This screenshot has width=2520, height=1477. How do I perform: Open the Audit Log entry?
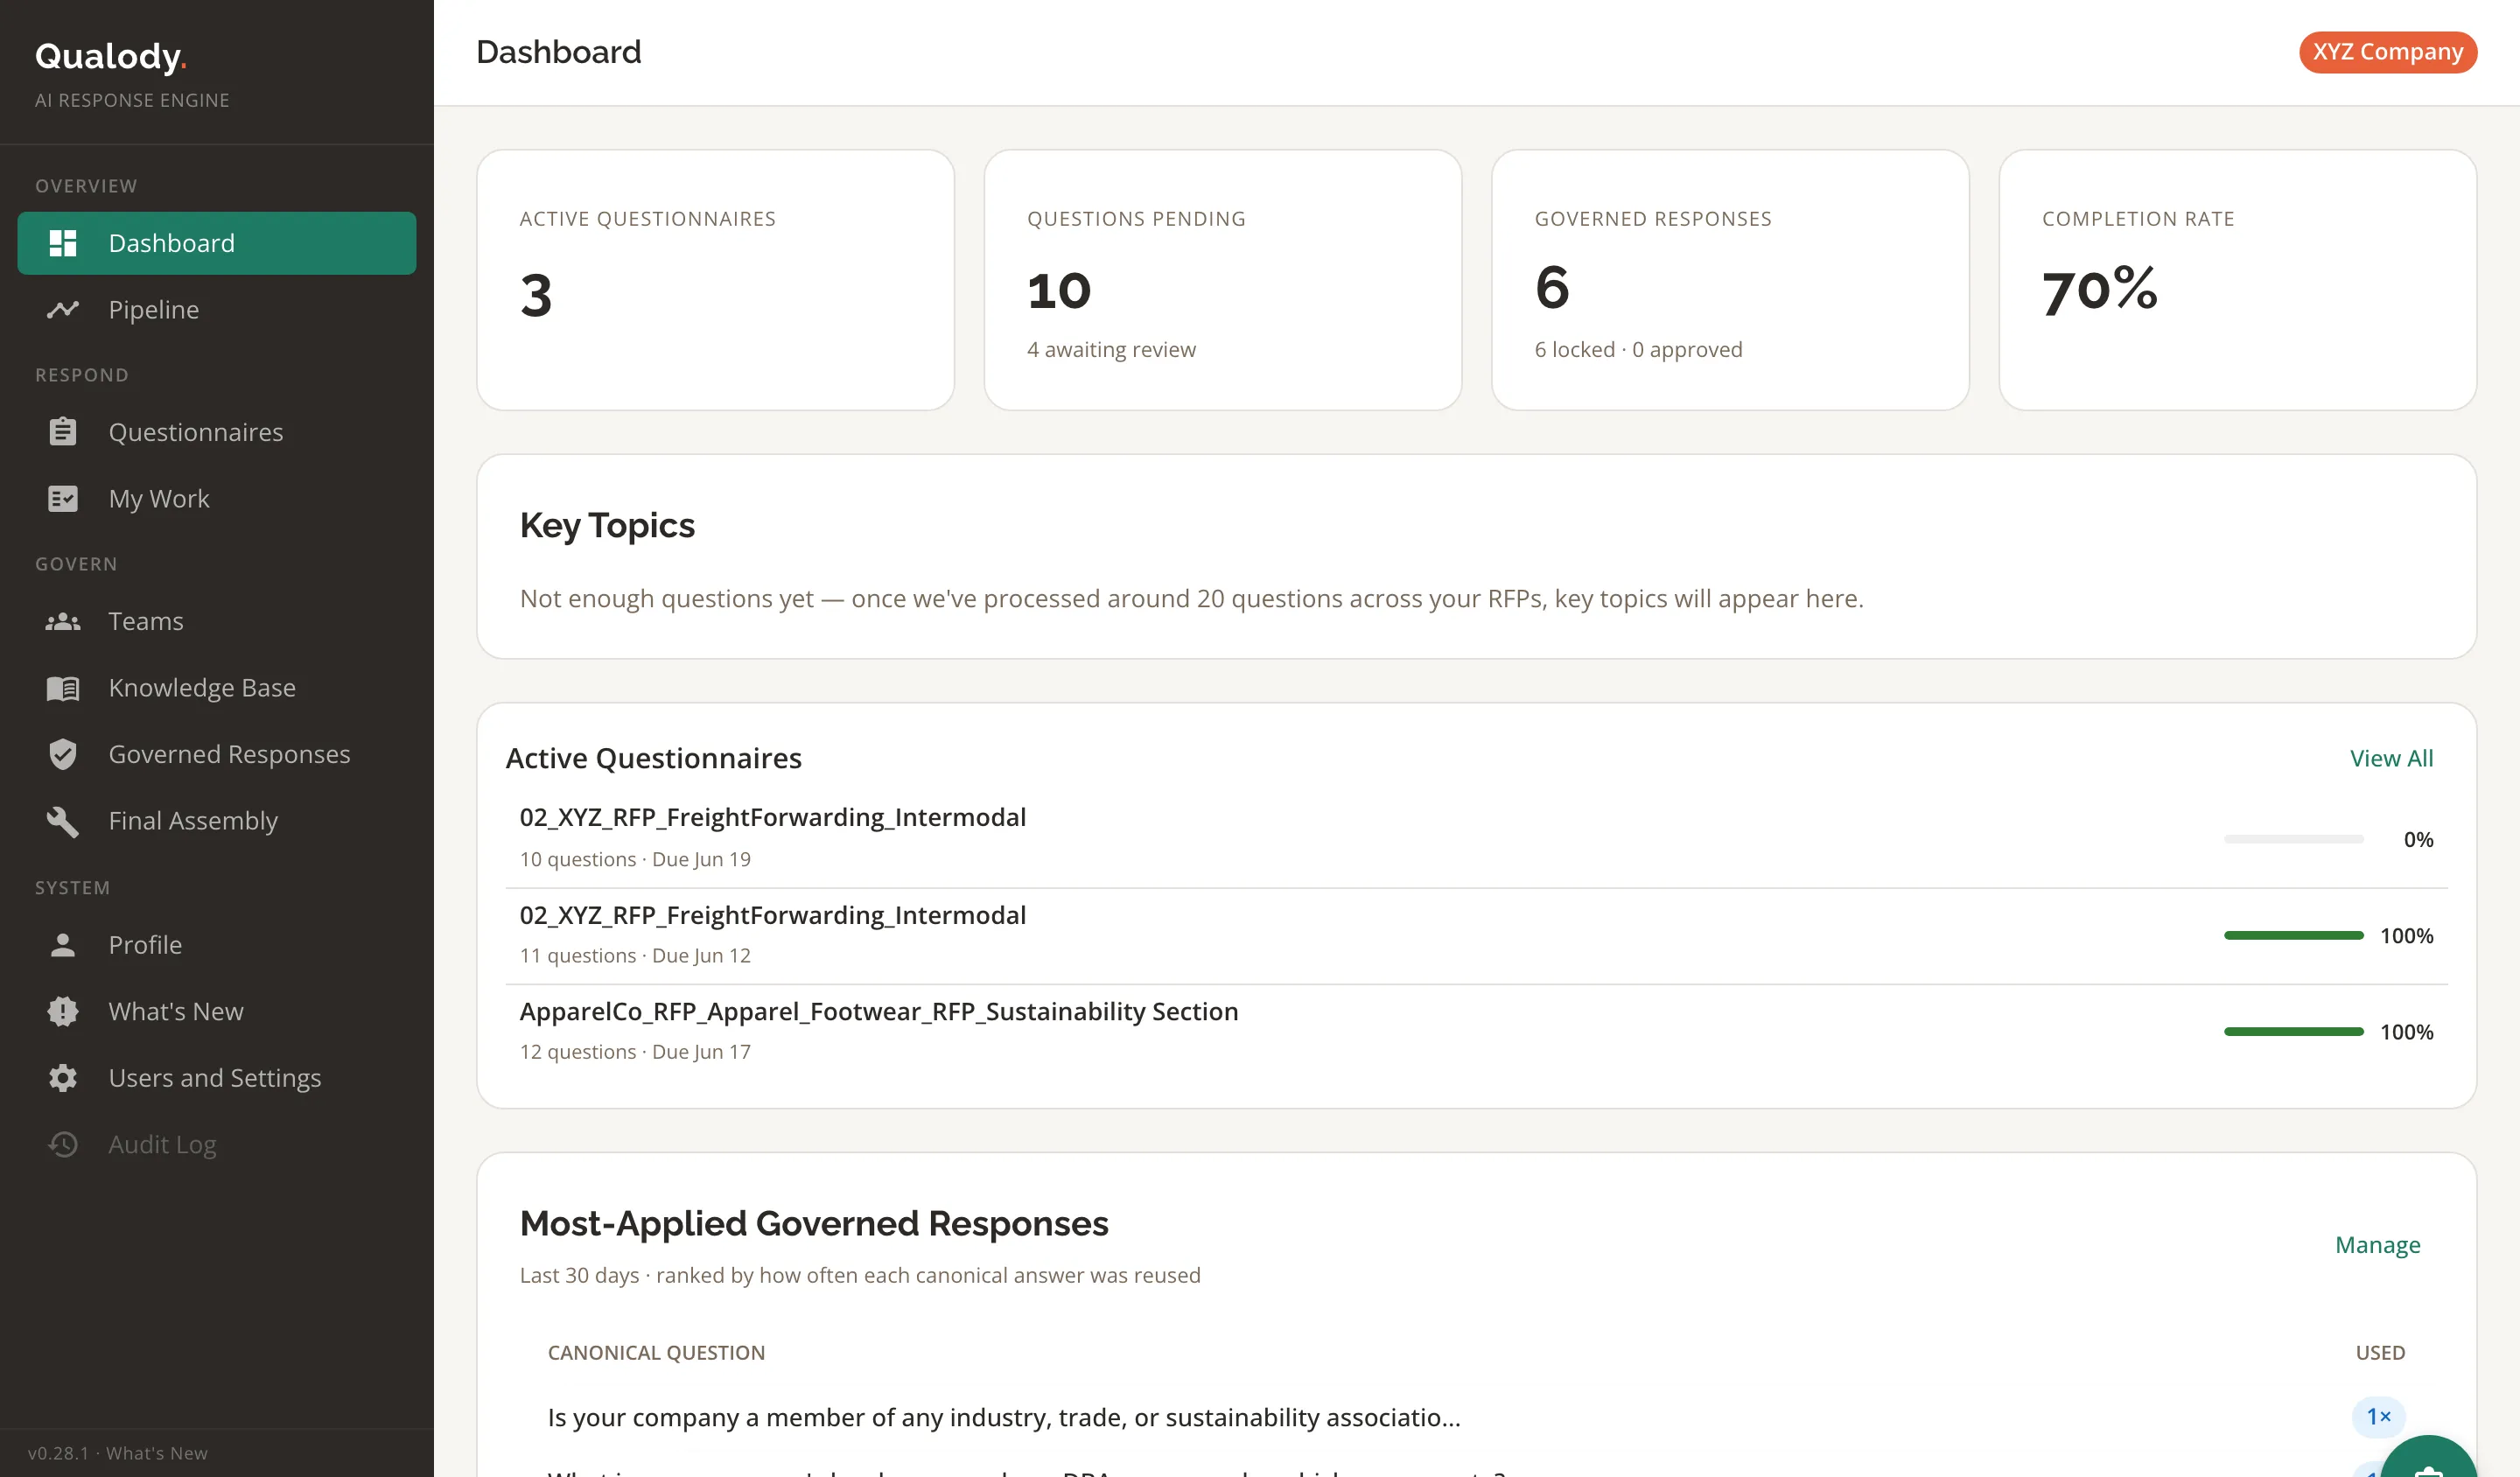coord(217,1144)
